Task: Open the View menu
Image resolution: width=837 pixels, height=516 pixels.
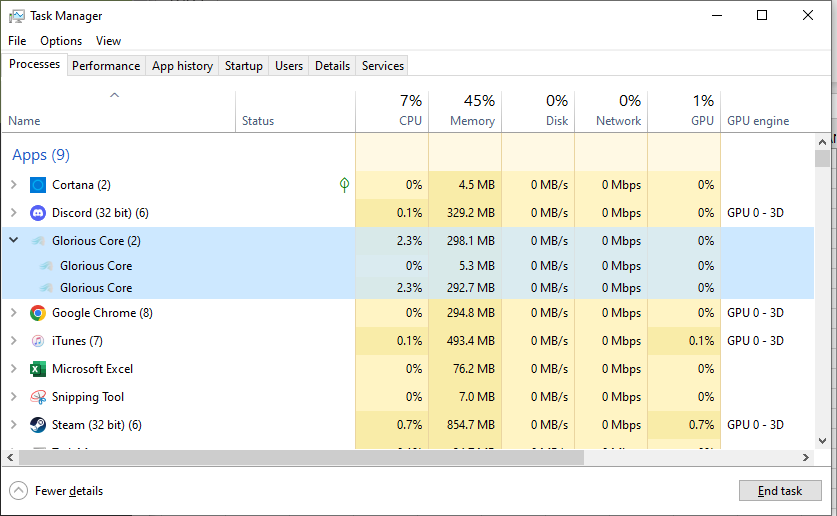Action: 108,41
